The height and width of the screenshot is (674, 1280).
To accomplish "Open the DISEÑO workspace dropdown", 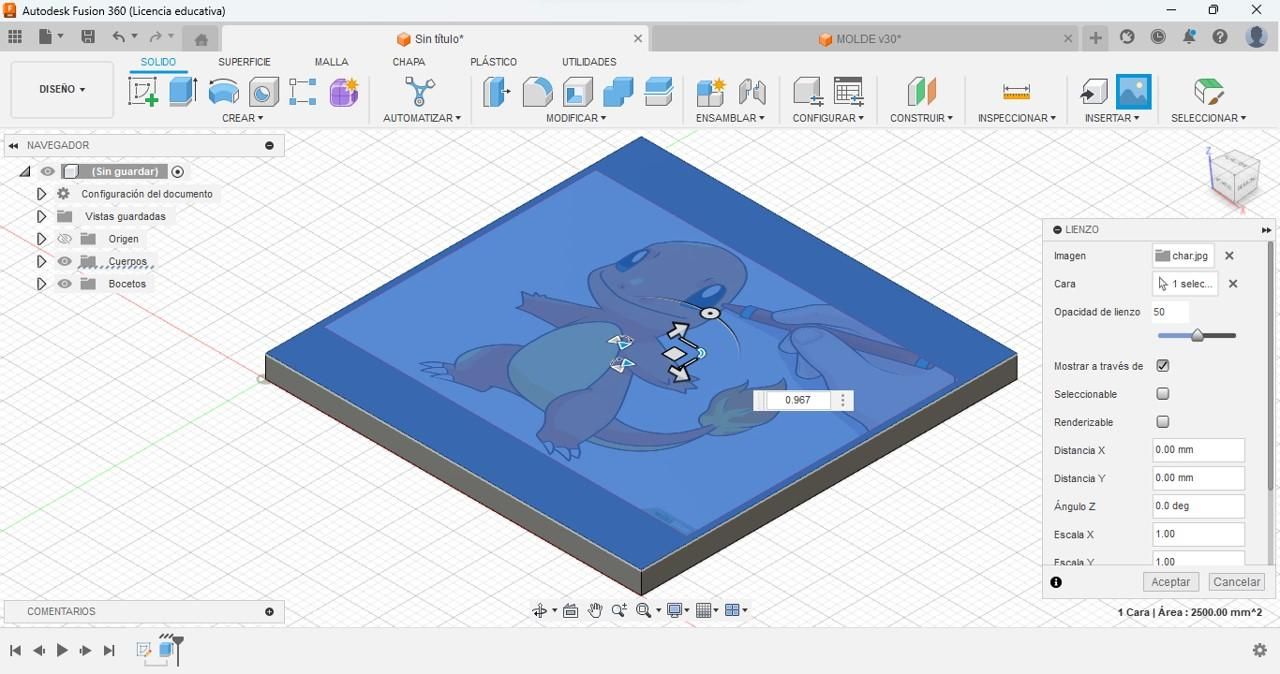I will click(62, 89).
